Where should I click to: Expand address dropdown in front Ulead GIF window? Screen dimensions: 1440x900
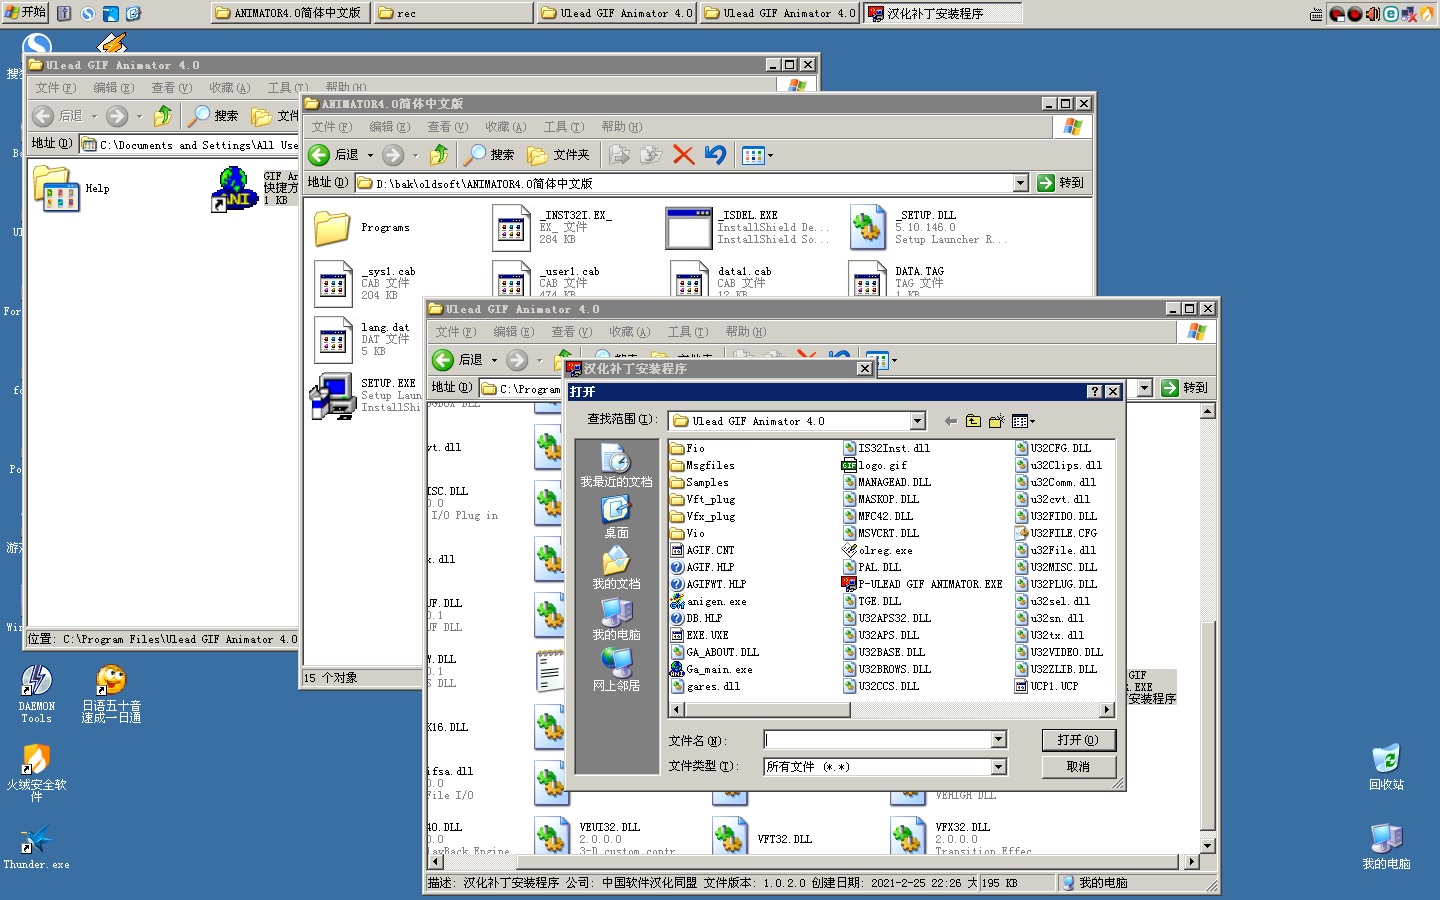[x=1145, y=388]
